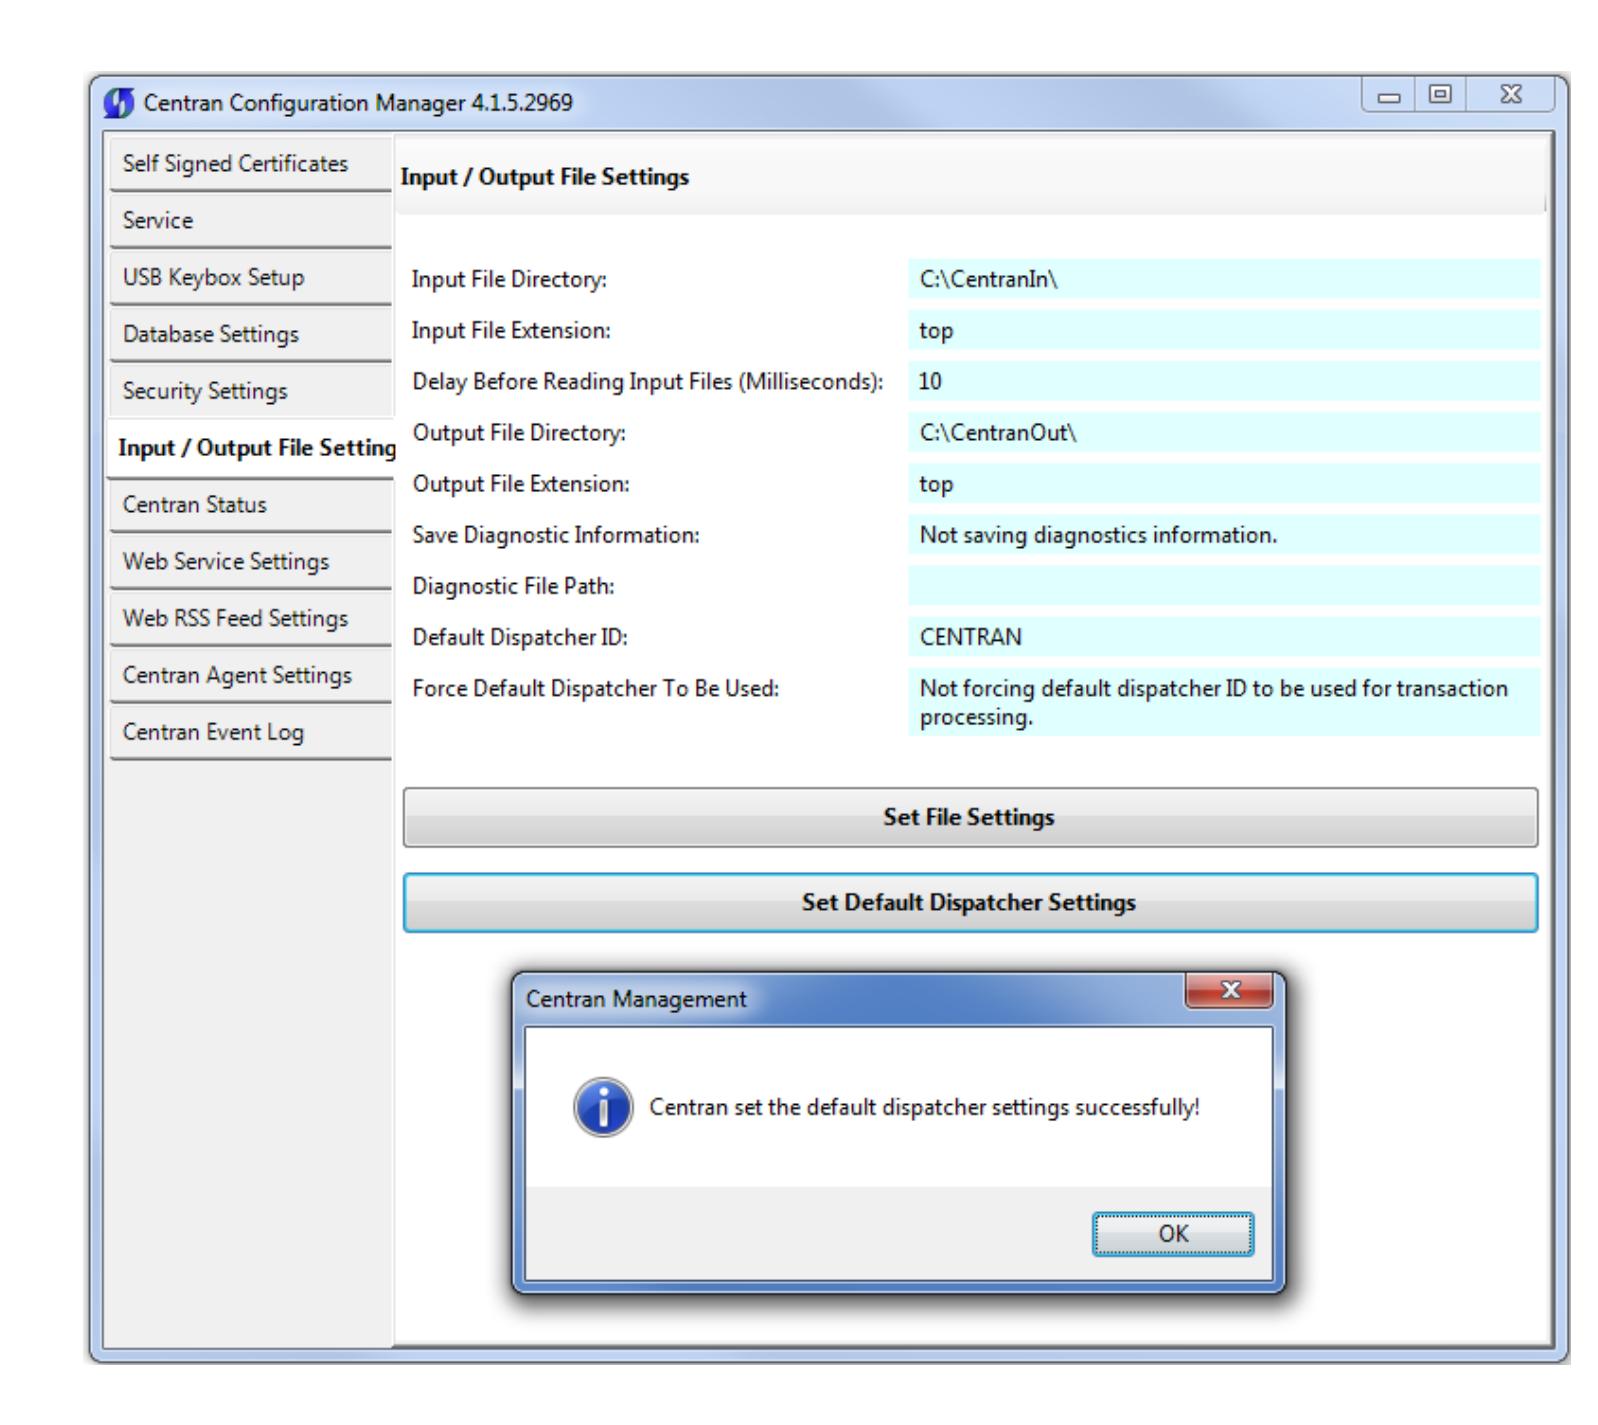Click the delay value 10

[x=1224, y=381]
